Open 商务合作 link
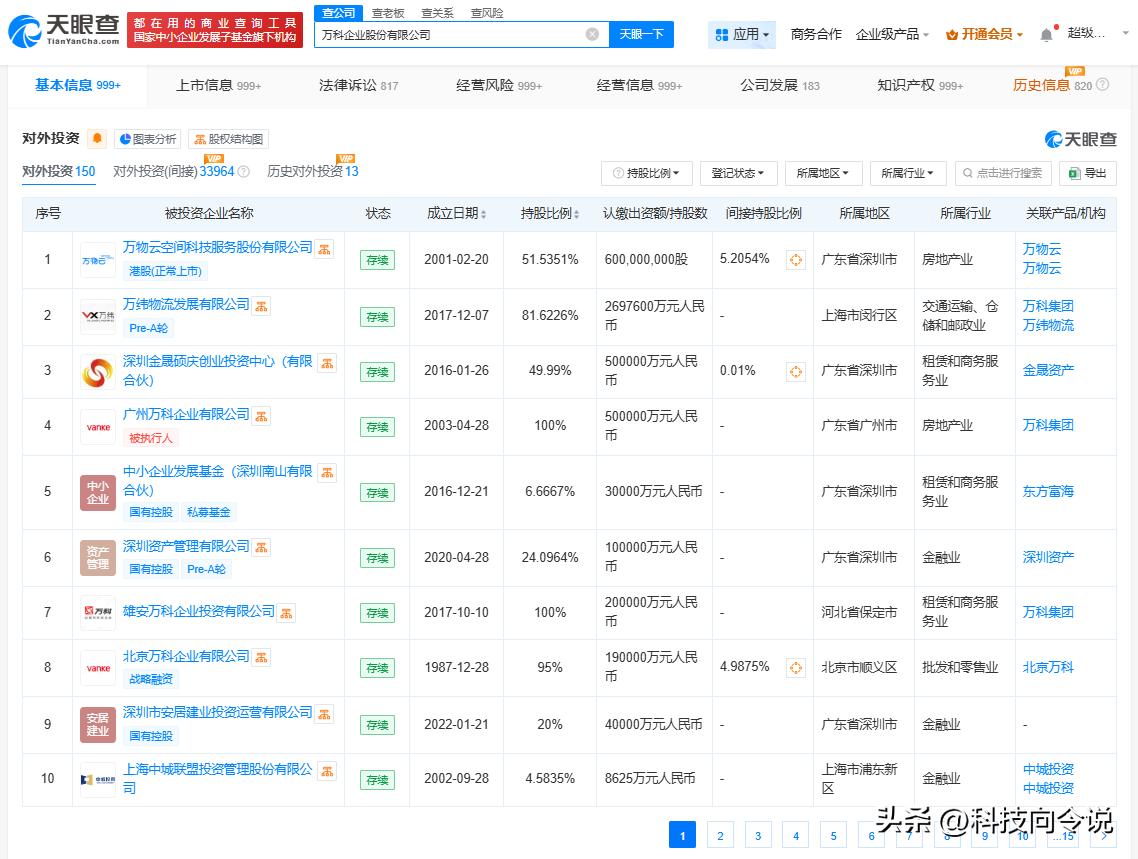The image size is (1138, 859). (x=816, y=34)
